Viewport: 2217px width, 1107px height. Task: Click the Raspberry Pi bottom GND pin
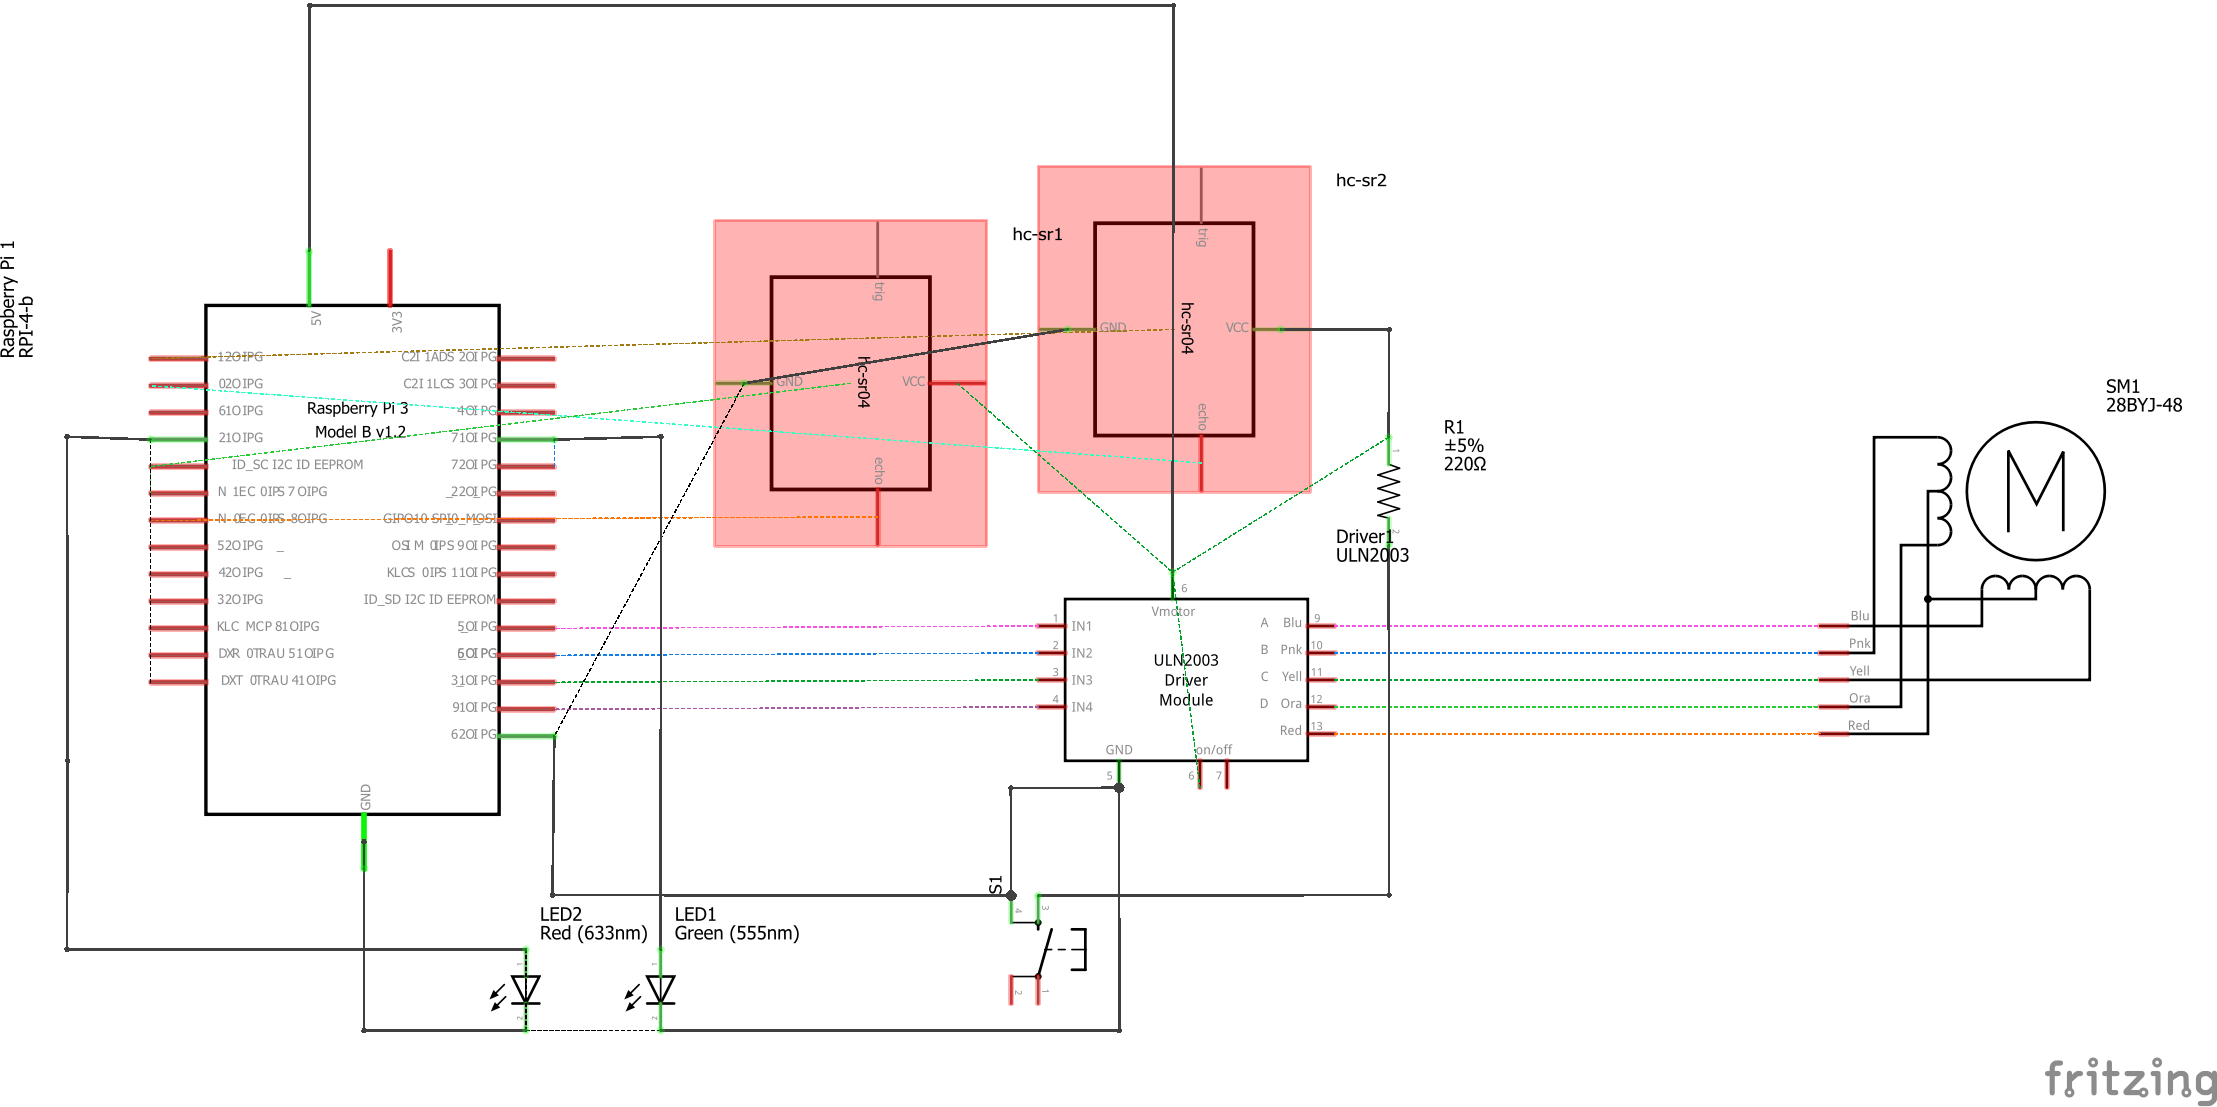point(364,841)
